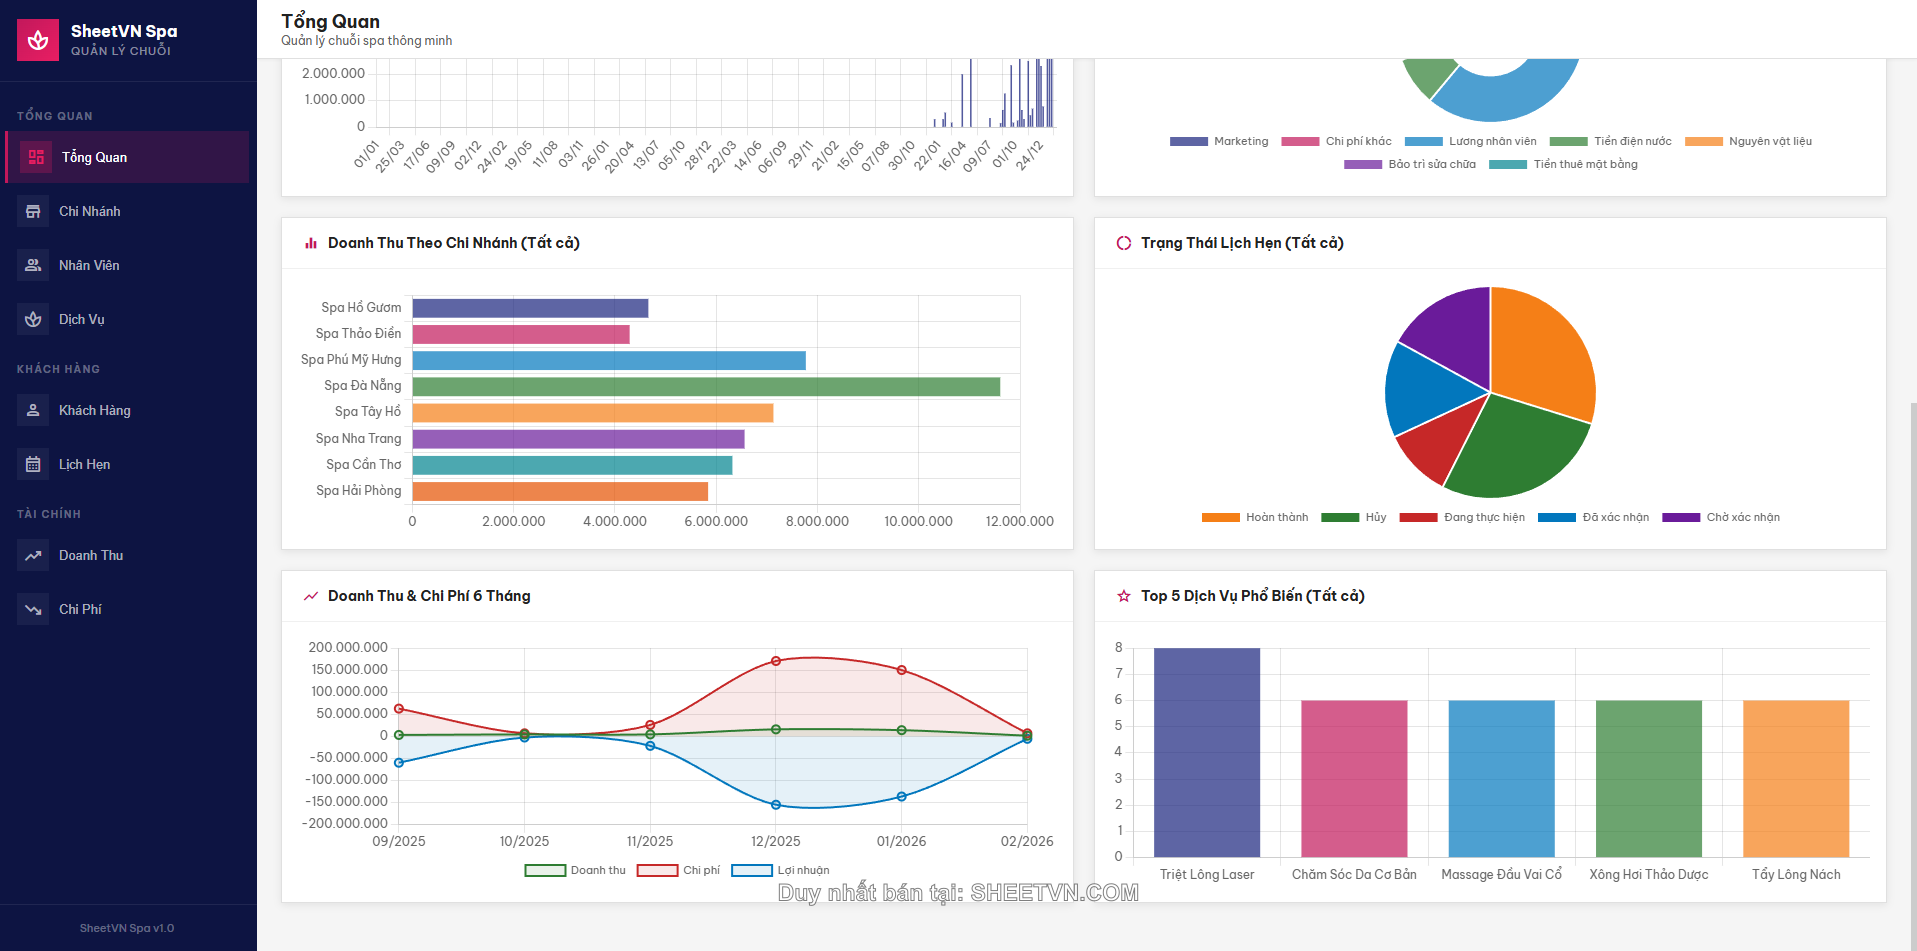Image resolution: width=1917 pixels, height=951 pixels.
Task: Click the Nhân Viên people icon
Action: [x=33, y=265]
